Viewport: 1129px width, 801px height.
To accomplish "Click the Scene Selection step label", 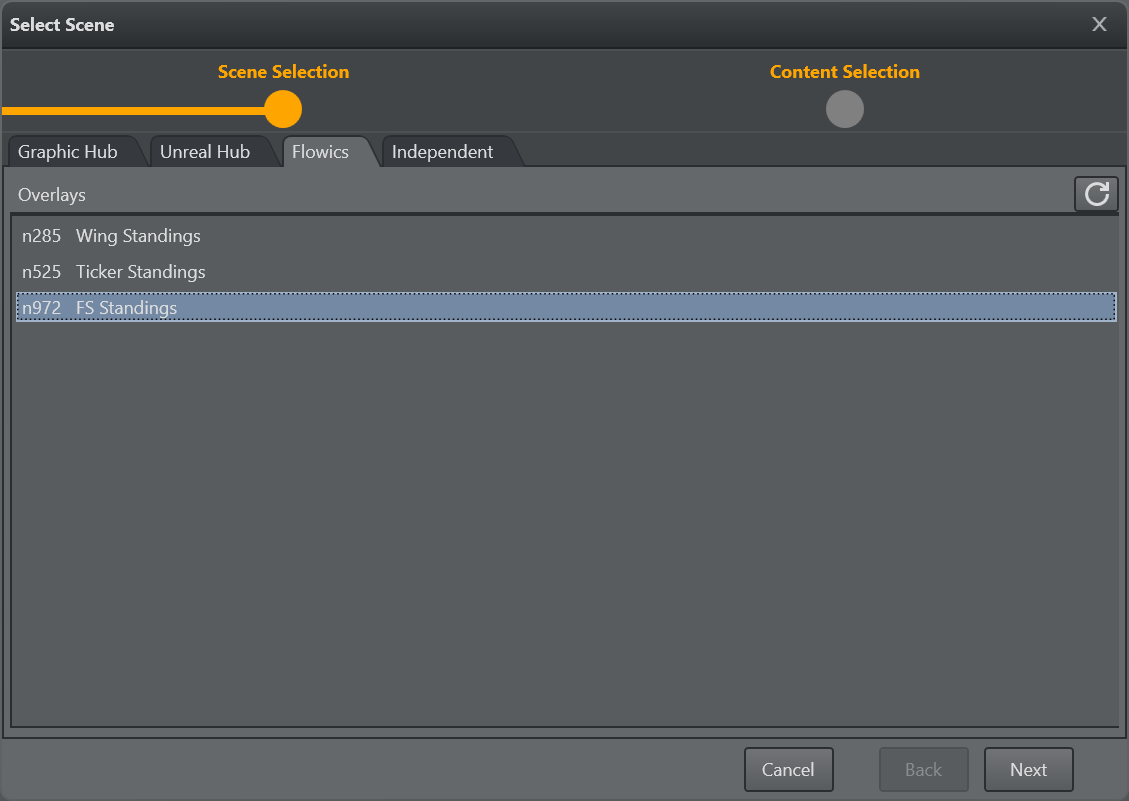I will pos(283,72).
